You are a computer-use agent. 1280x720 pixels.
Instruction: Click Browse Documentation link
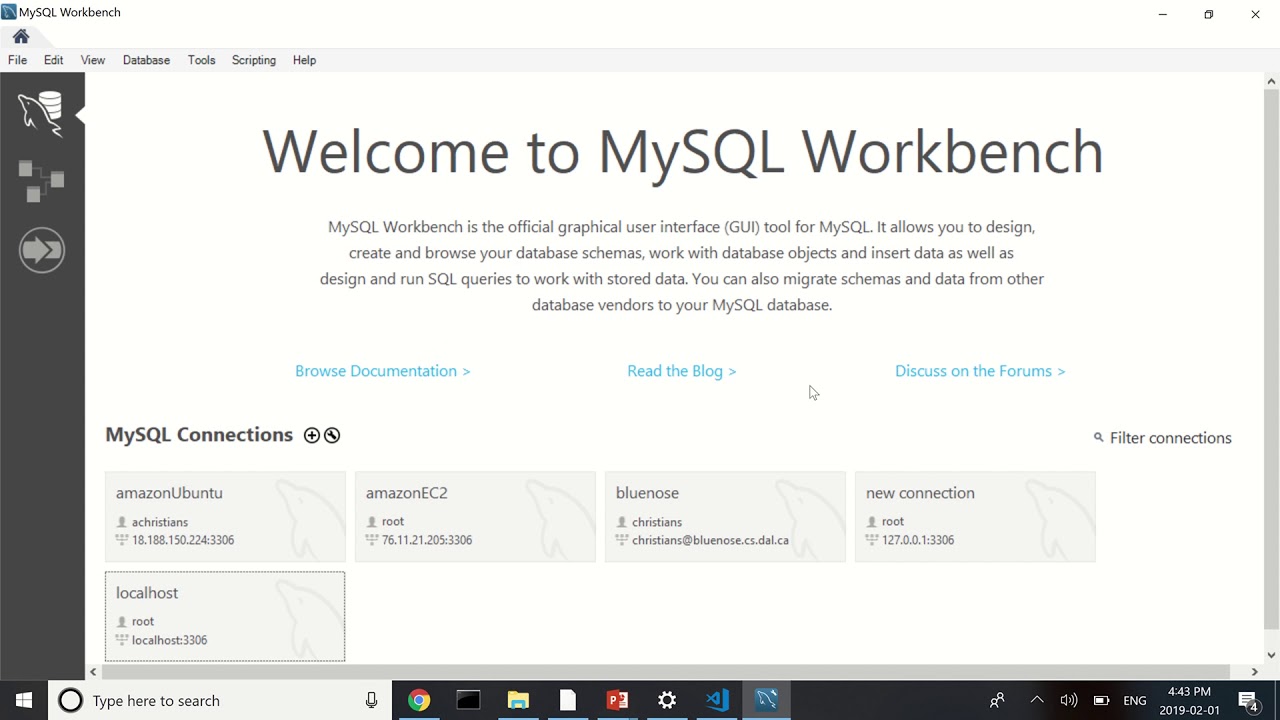tap(383, 371)
